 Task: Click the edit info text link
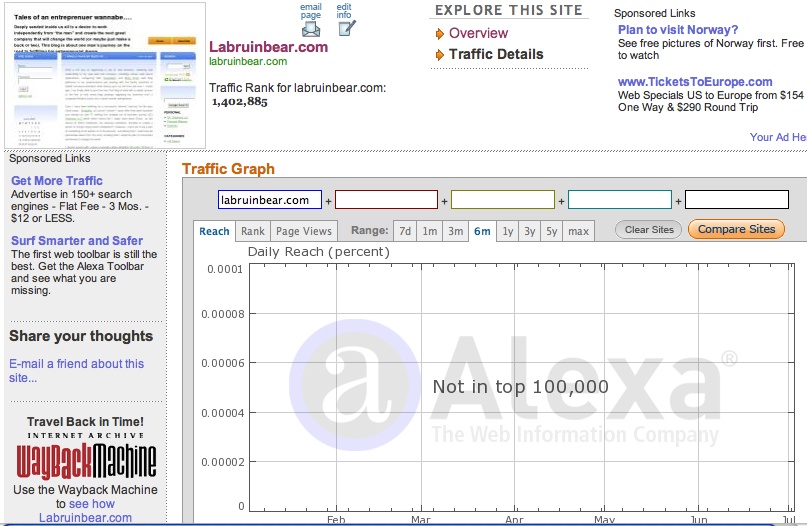click(344, 11)
